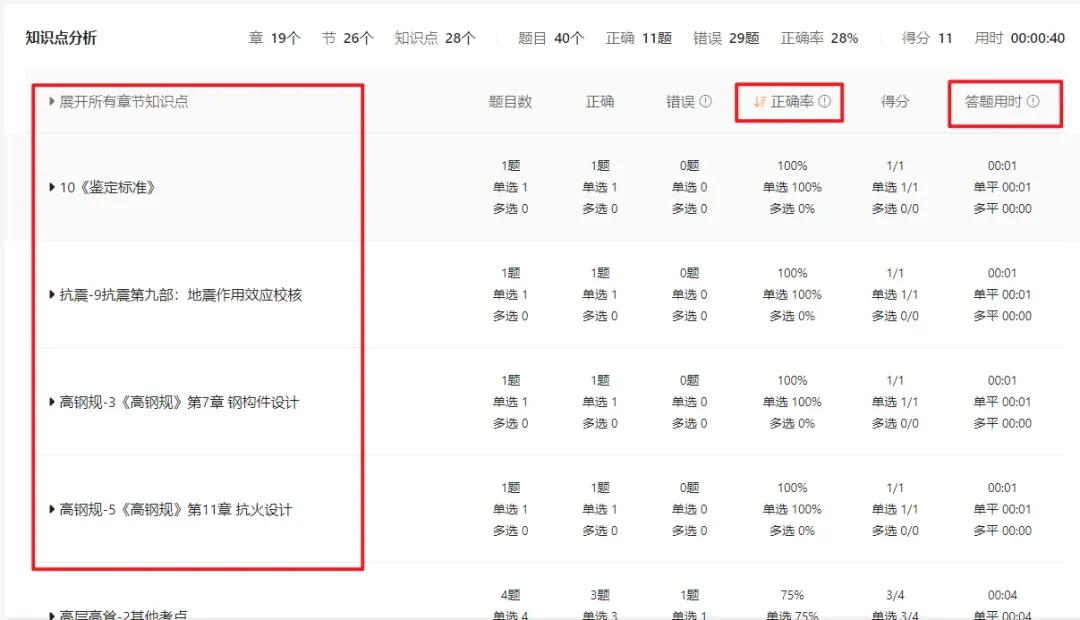Viewport: 1080px width, 620px height.
Task: Click 单选 100% in 高钢规-3 row
Action: click(x=792, y=402)
